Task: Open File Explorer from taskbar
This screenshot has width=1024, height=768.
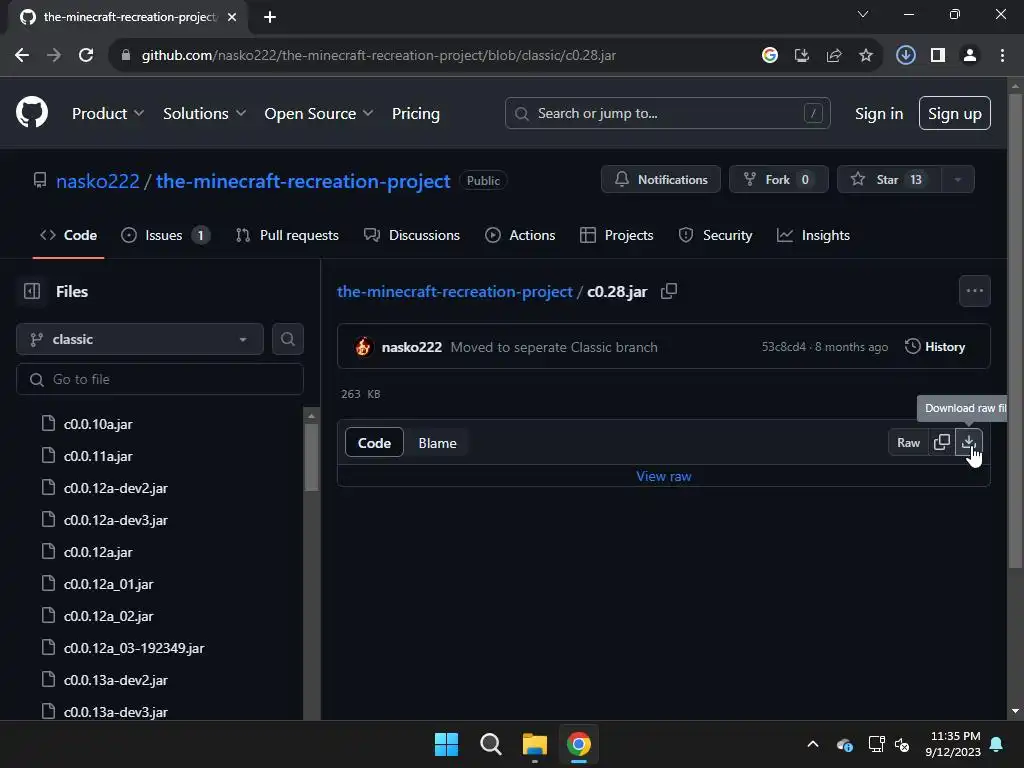Action: [x=534, y=744]
